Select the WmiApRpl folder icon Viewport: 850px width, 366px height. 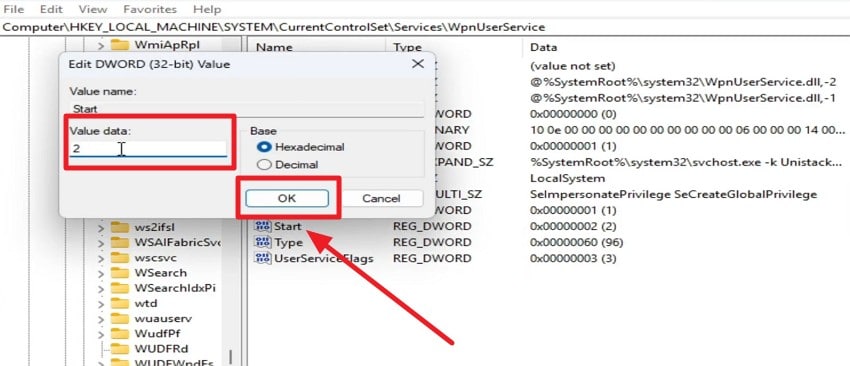coord(120,44)
